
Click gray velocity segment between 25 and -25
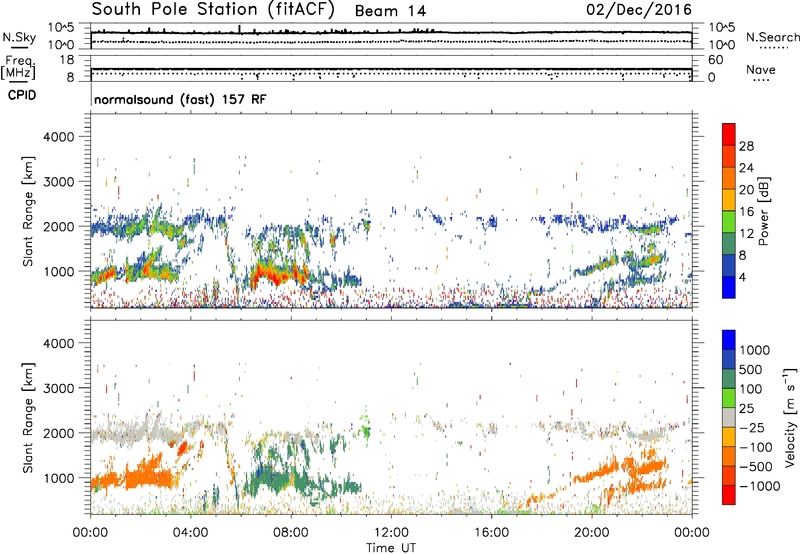tap(729, 417)
